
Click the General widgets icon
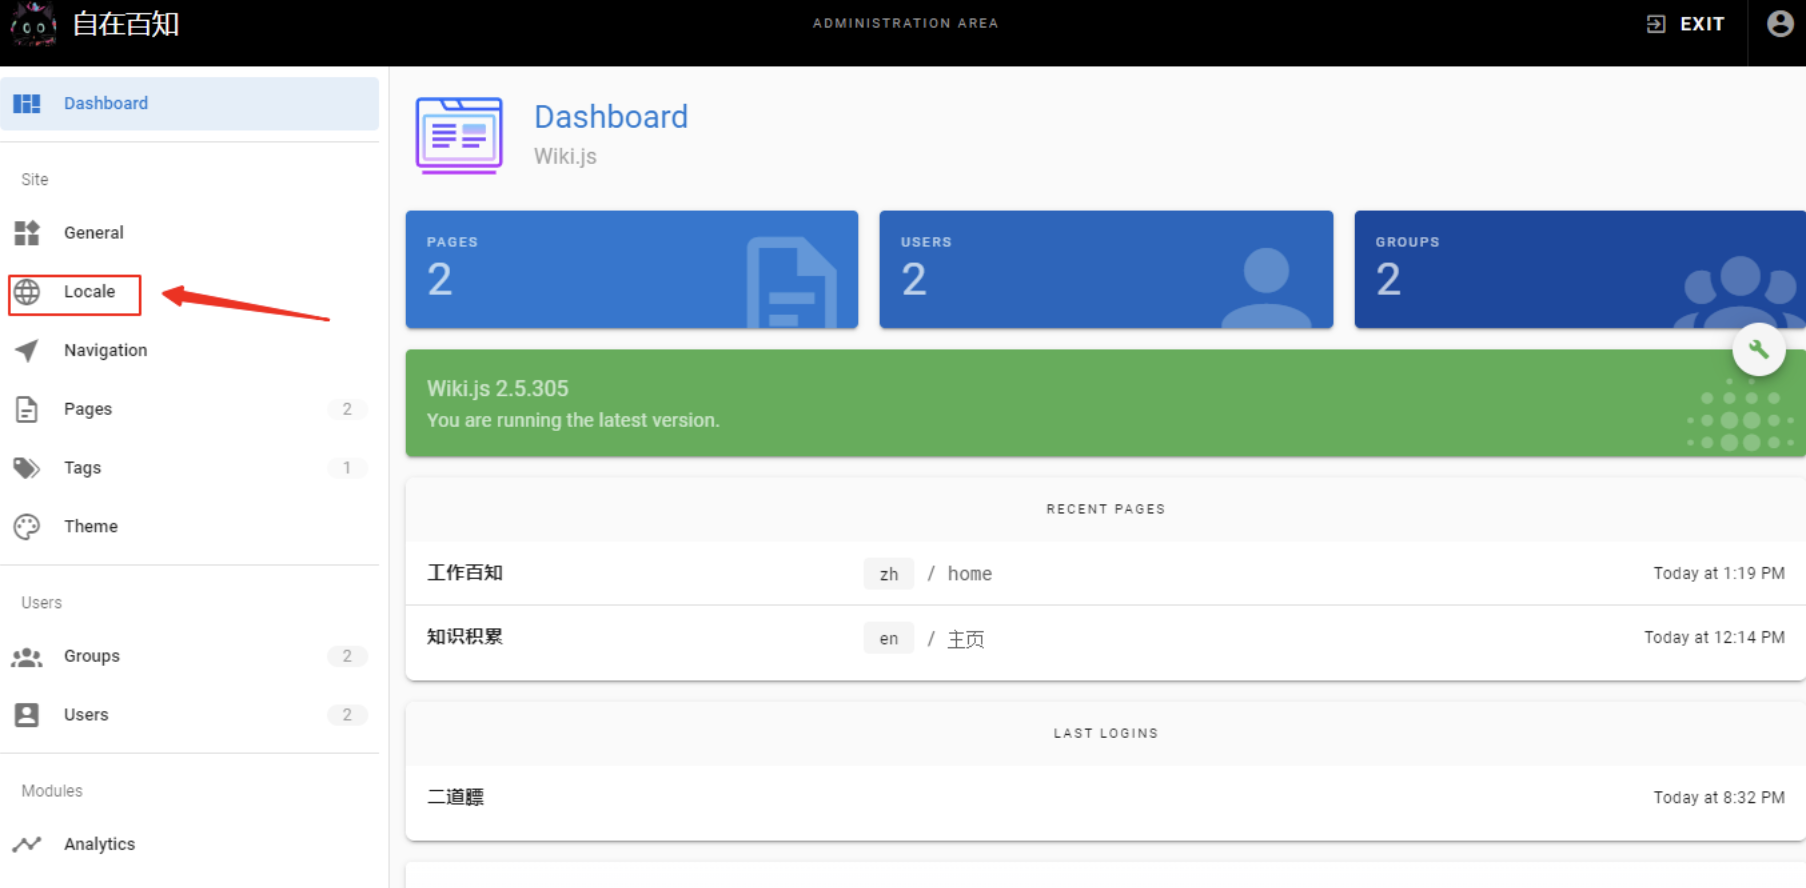click(27, 233)
